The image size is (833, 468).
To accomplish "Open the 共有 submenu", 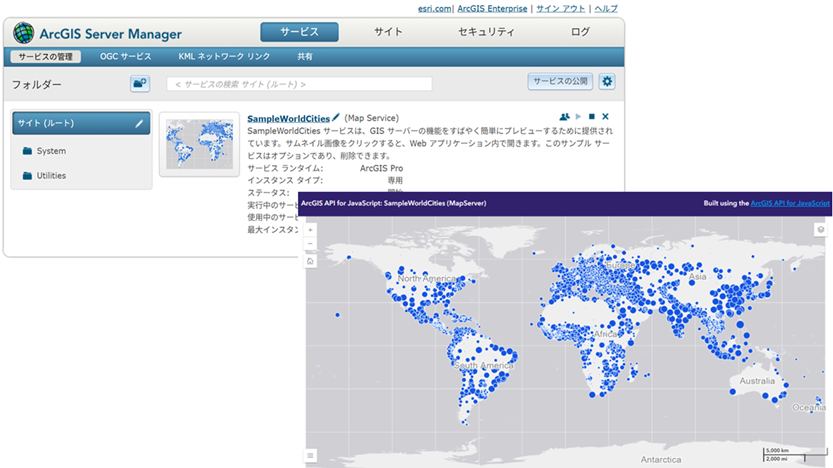I will [x=305, y=56].
